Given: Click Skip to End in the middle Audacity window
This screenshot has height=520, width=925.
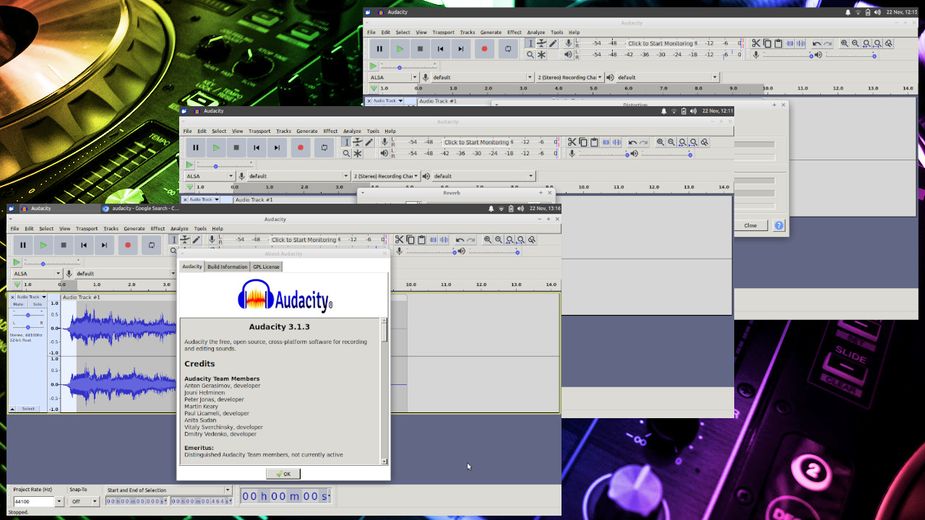Looking at the screenshot, I should click(277, 148).
